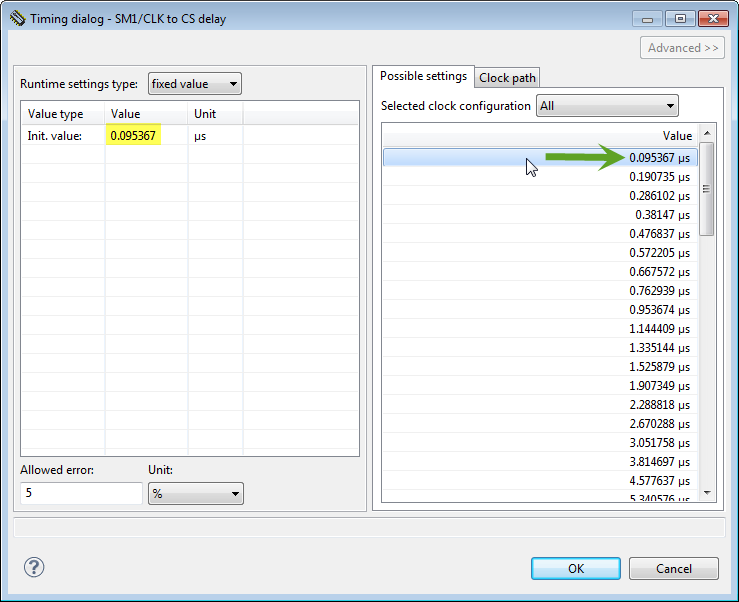Close the Timing dialog window

[712, 18]
